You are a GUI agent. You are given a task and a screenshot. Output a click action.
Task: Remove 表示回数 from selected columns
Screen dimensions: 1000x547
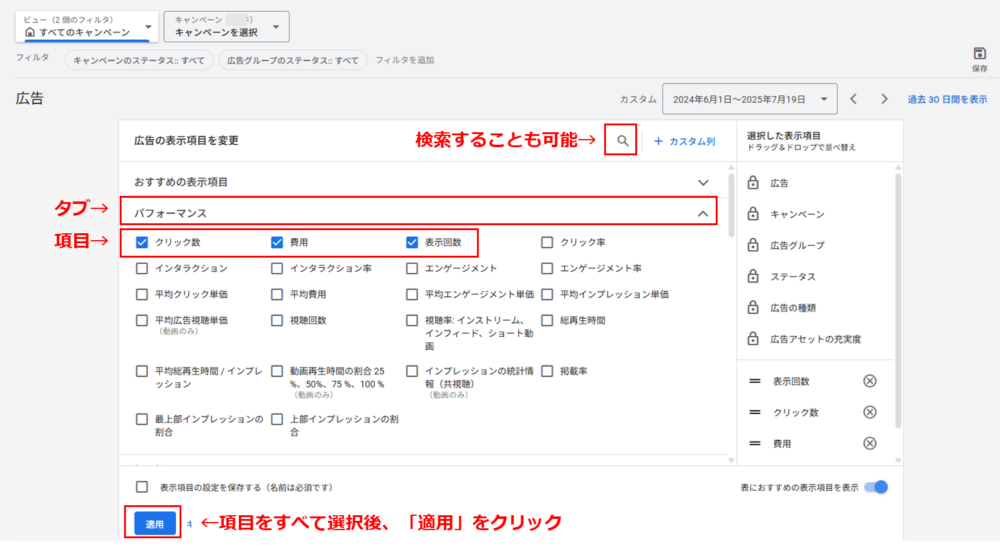[869, 381]
